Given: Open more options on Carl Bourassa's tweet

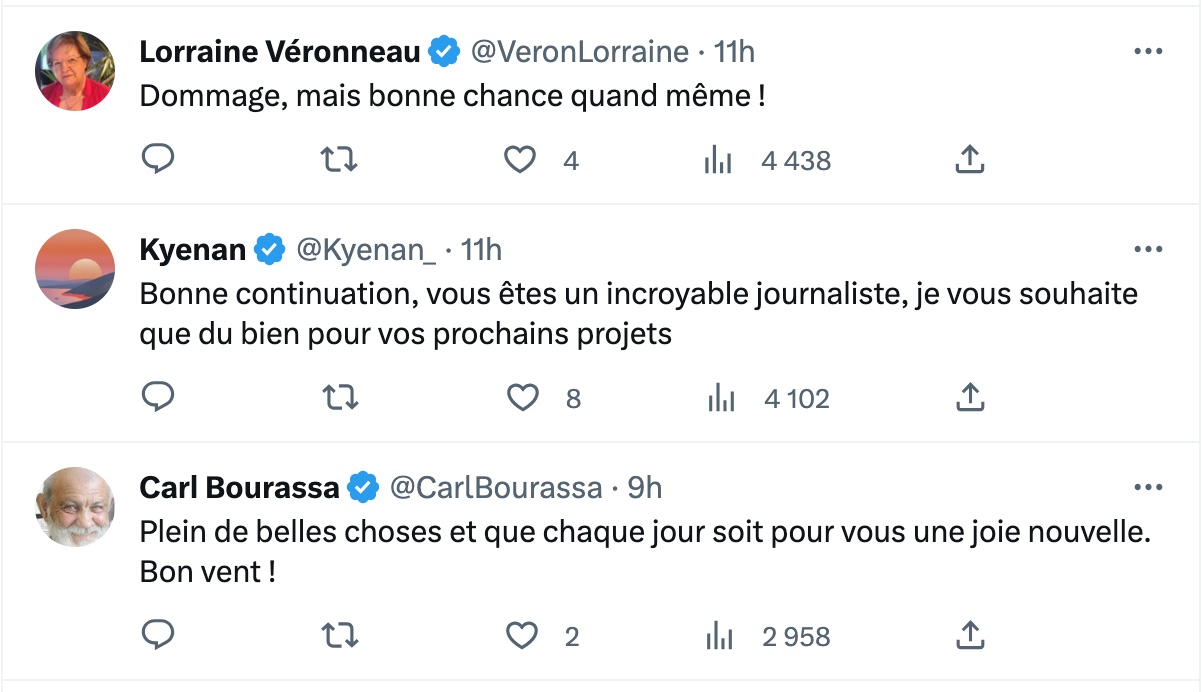Looking at the screenshot, I should click(x=1147, y=487).
